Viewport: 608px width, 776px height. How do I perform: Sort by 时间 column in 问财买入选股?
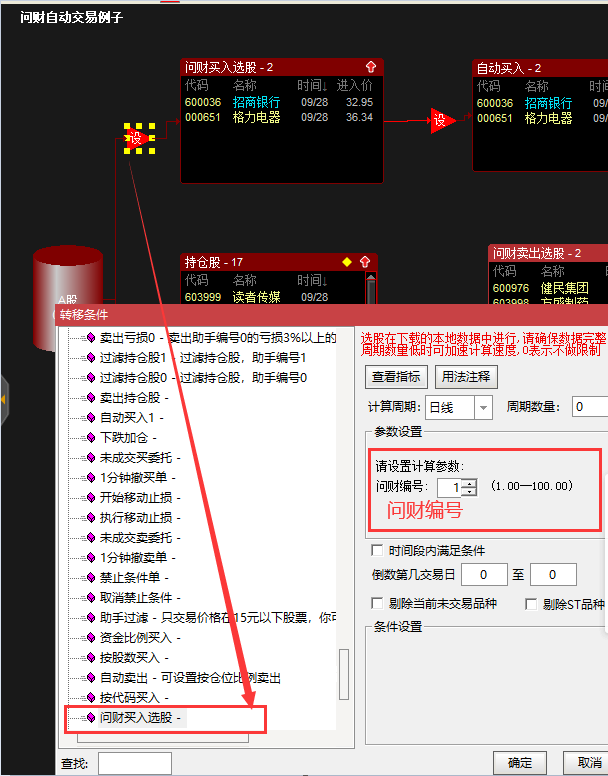tap(311, 86)
